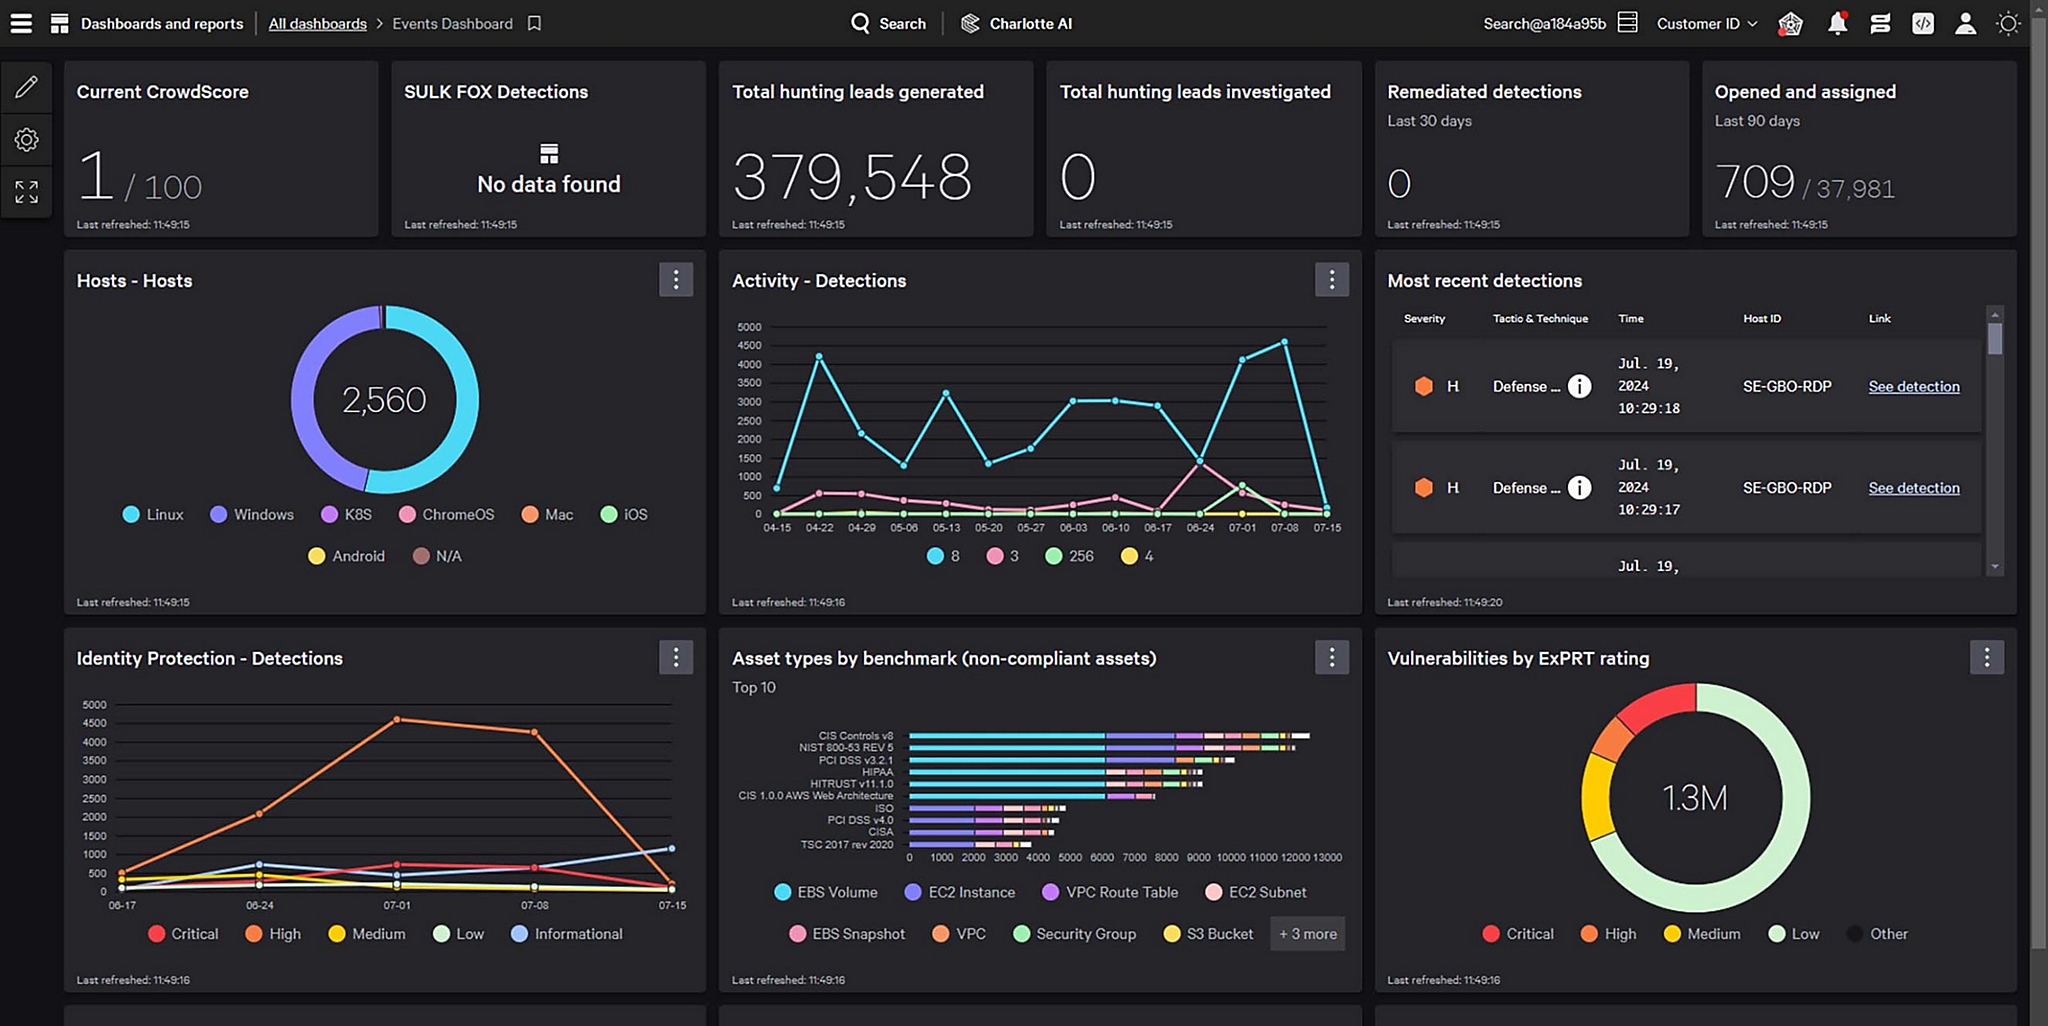This screenshot has height=1026, width=2048.
Task: Open the Charlotte AI menu item
Action: 1016,23
